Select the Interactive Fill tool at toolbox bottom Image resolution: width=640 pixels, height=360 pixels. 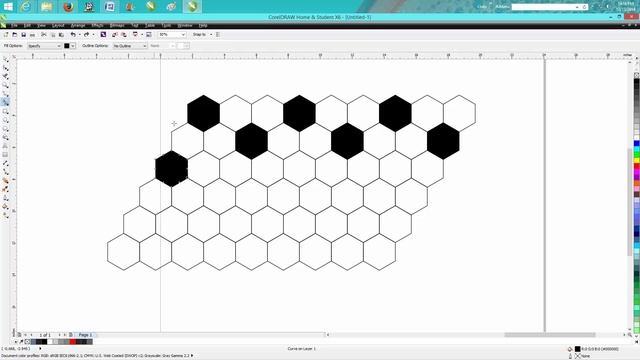5,215
